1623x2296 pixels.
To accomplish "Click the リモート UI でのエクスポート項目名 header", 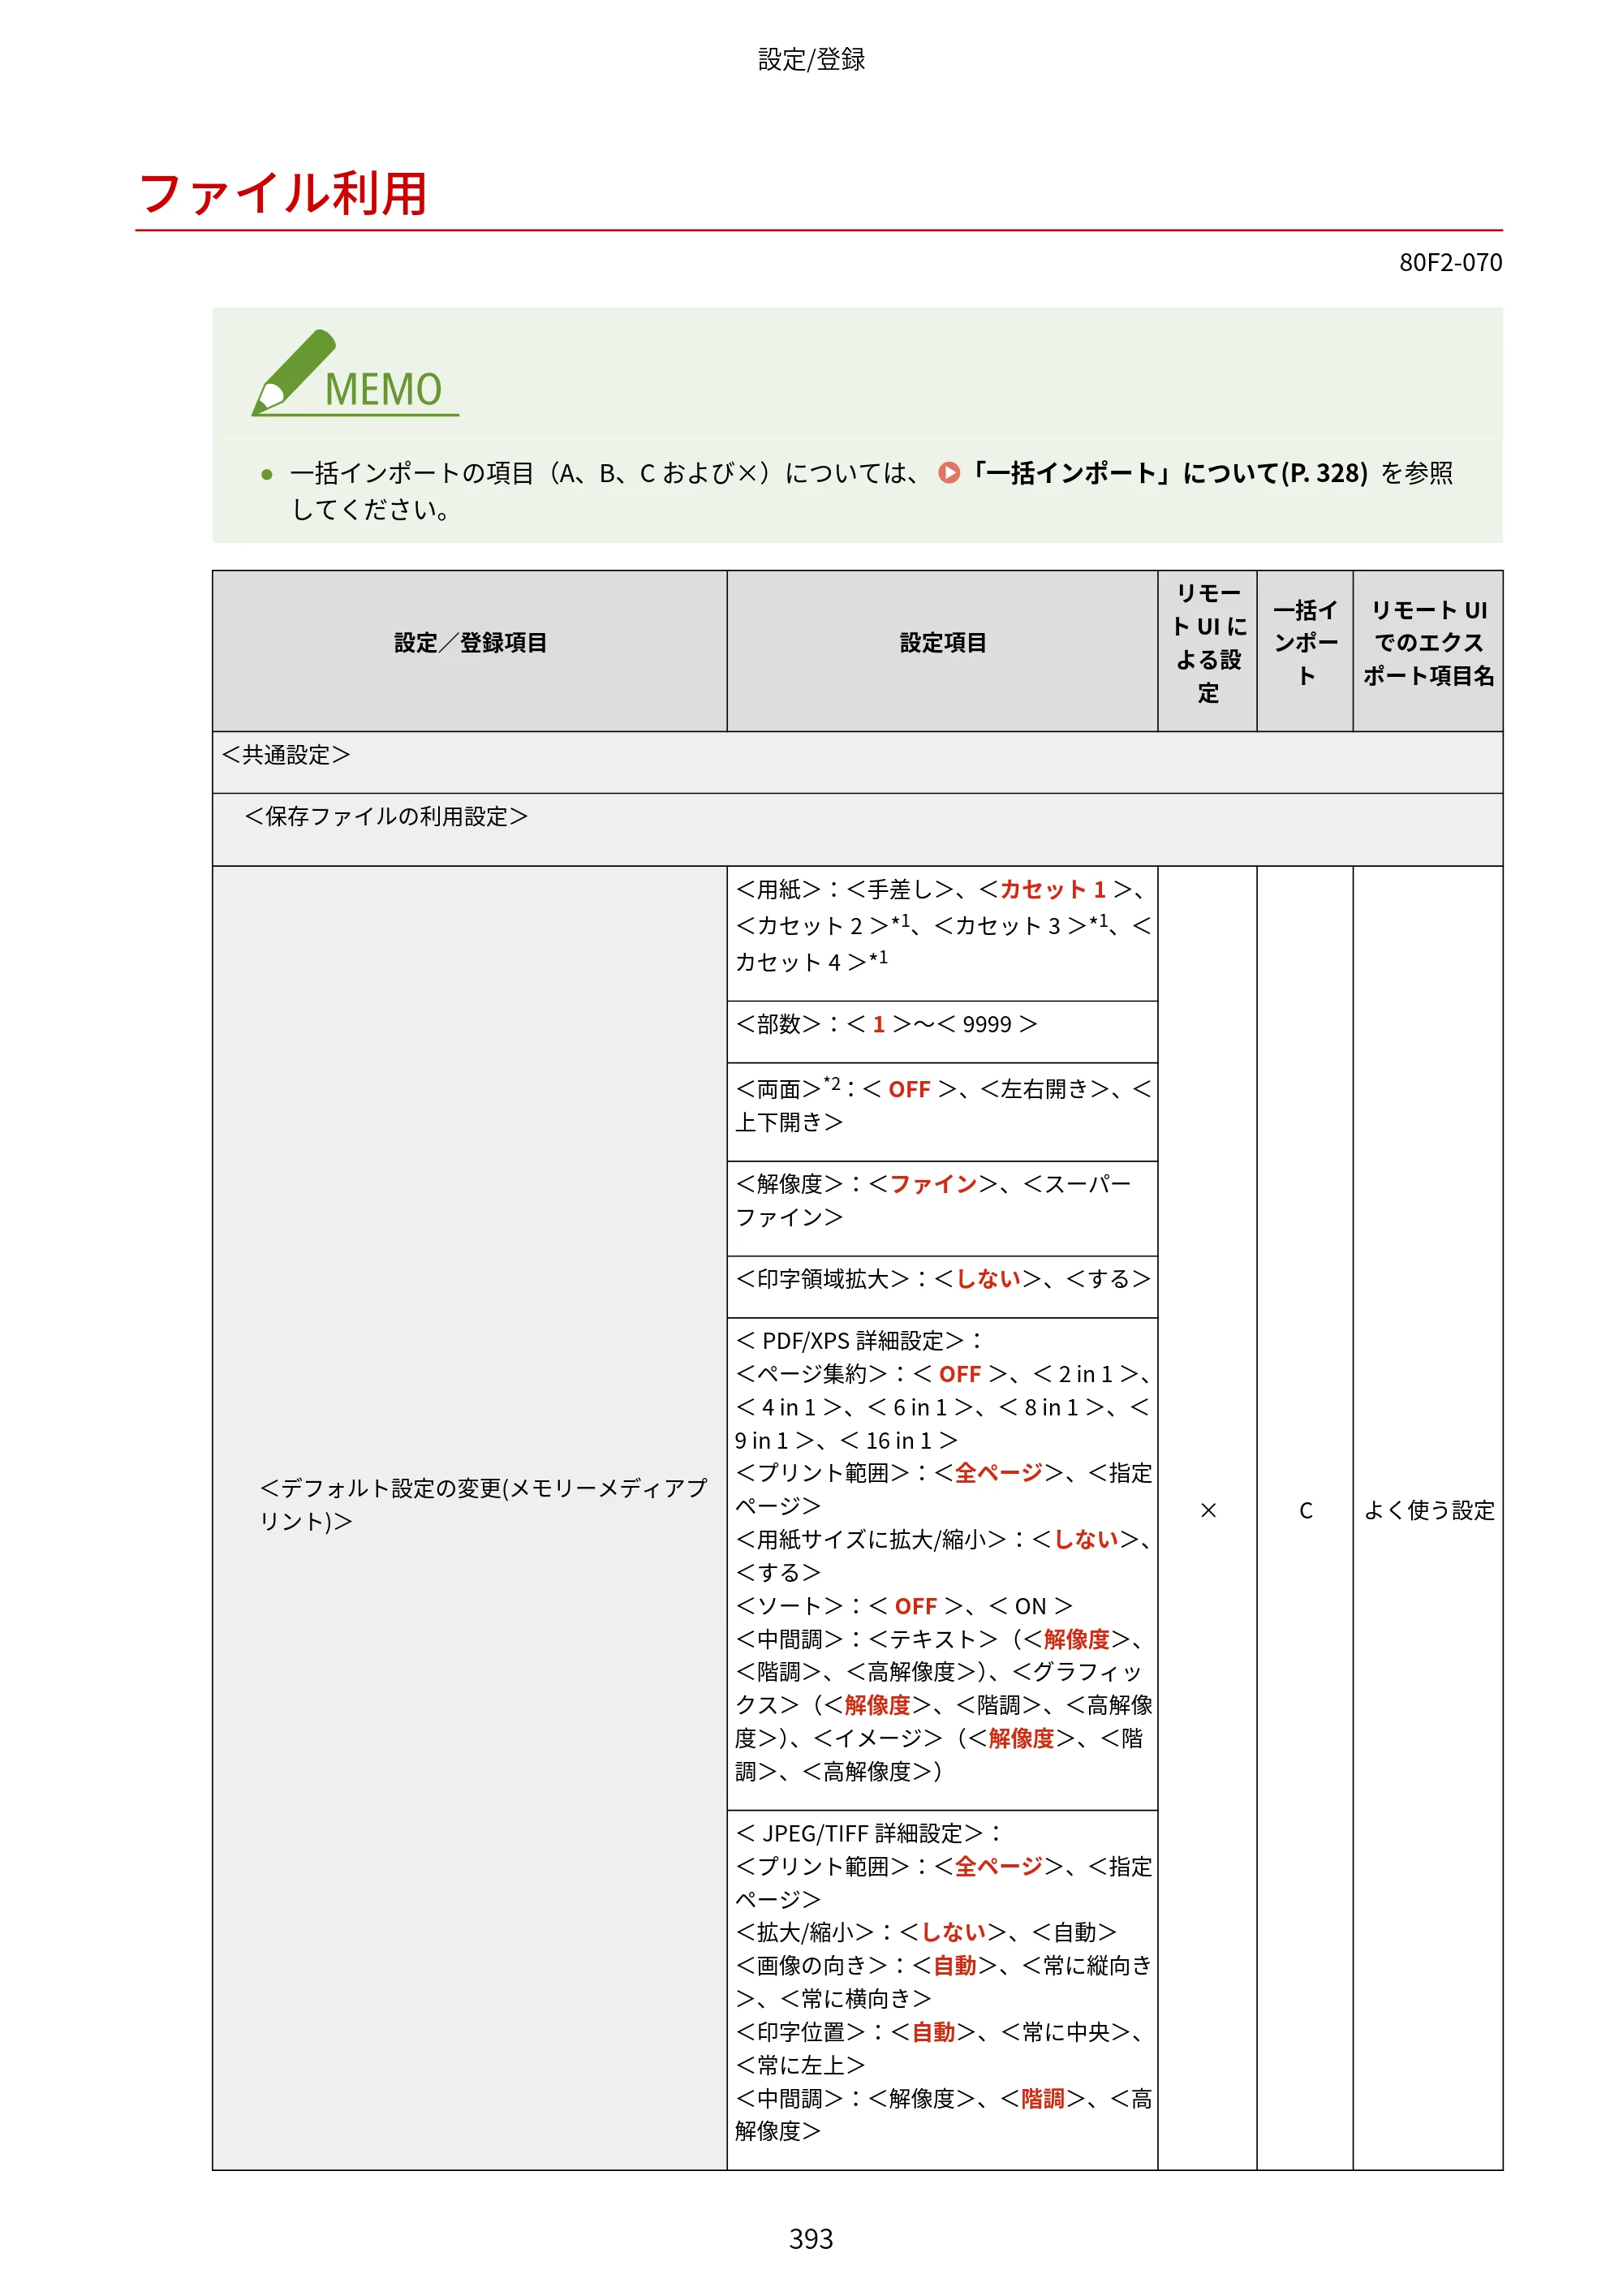I will pyautogui.click(x=1428, y=651).
